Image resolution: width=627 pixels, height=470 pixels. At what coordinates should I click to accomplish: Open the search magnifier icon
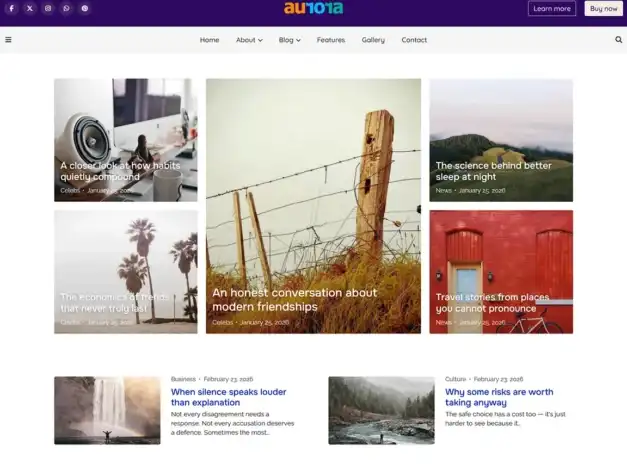pos(618,40)
